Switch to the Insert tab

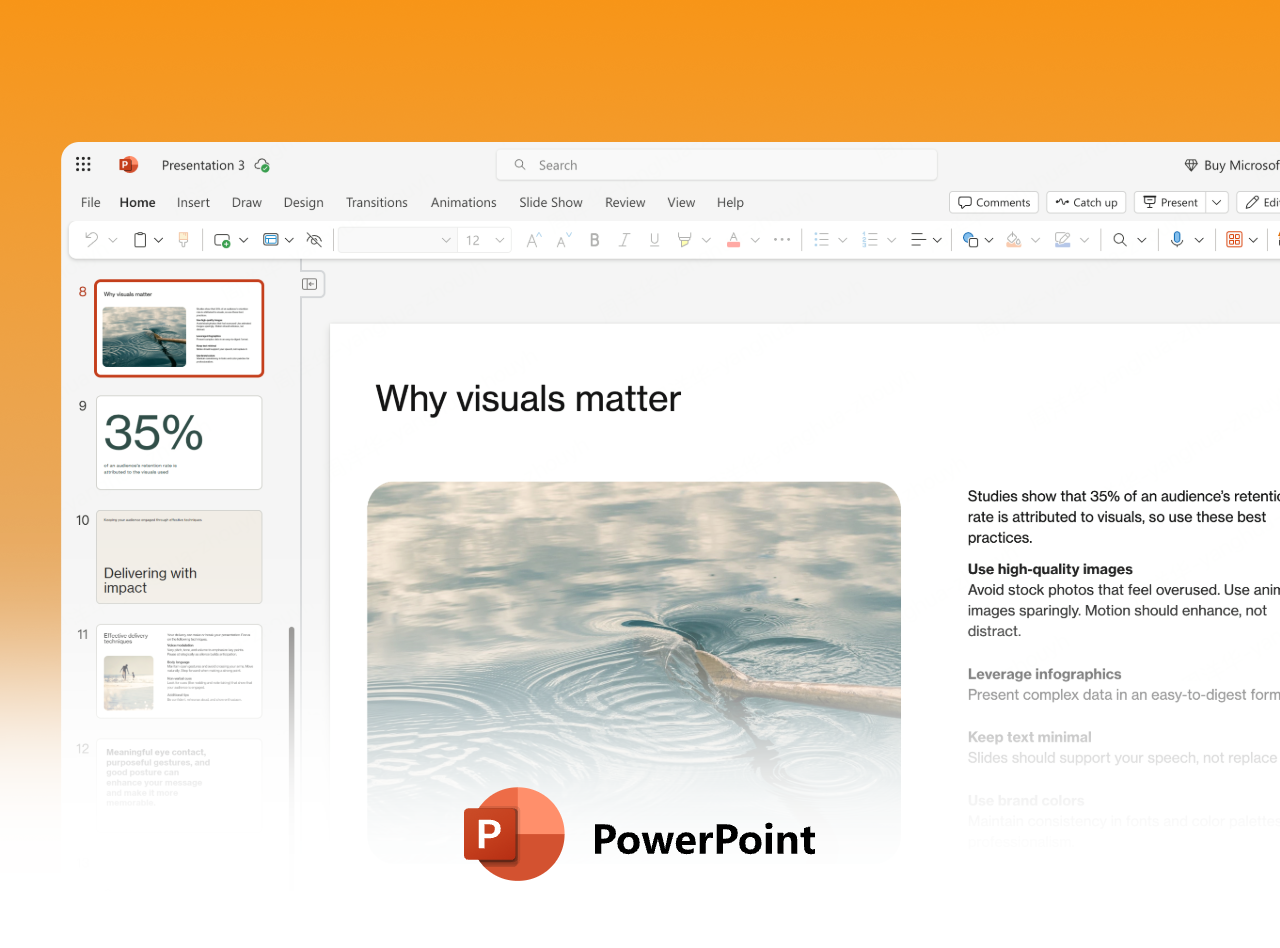tap(193, 202)
